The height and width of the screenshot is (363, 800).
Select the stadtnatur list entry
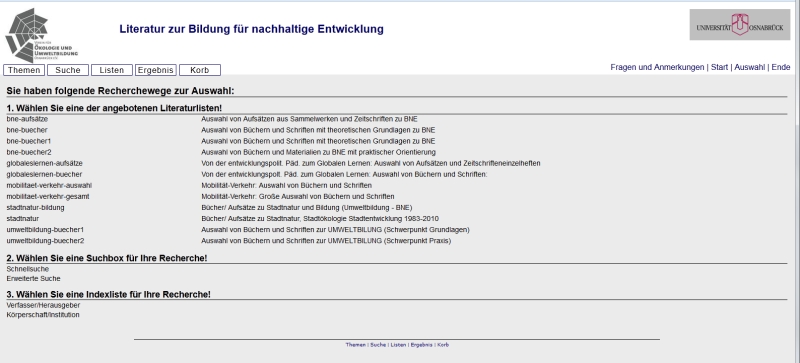pyautogui.click(x=22, y=219)
